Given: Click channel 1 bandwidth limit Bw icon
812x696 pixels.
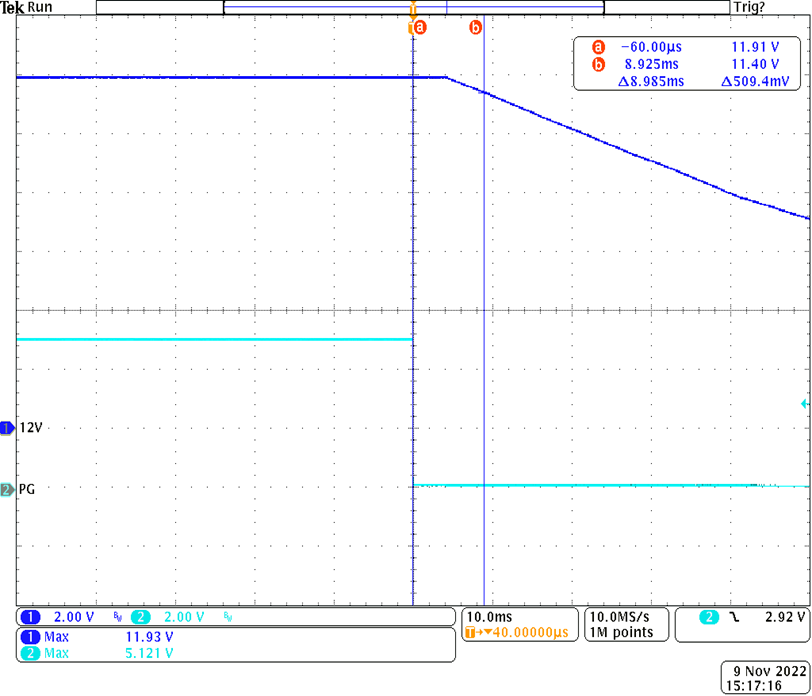Looking at the screenshot, I should 118,617.
